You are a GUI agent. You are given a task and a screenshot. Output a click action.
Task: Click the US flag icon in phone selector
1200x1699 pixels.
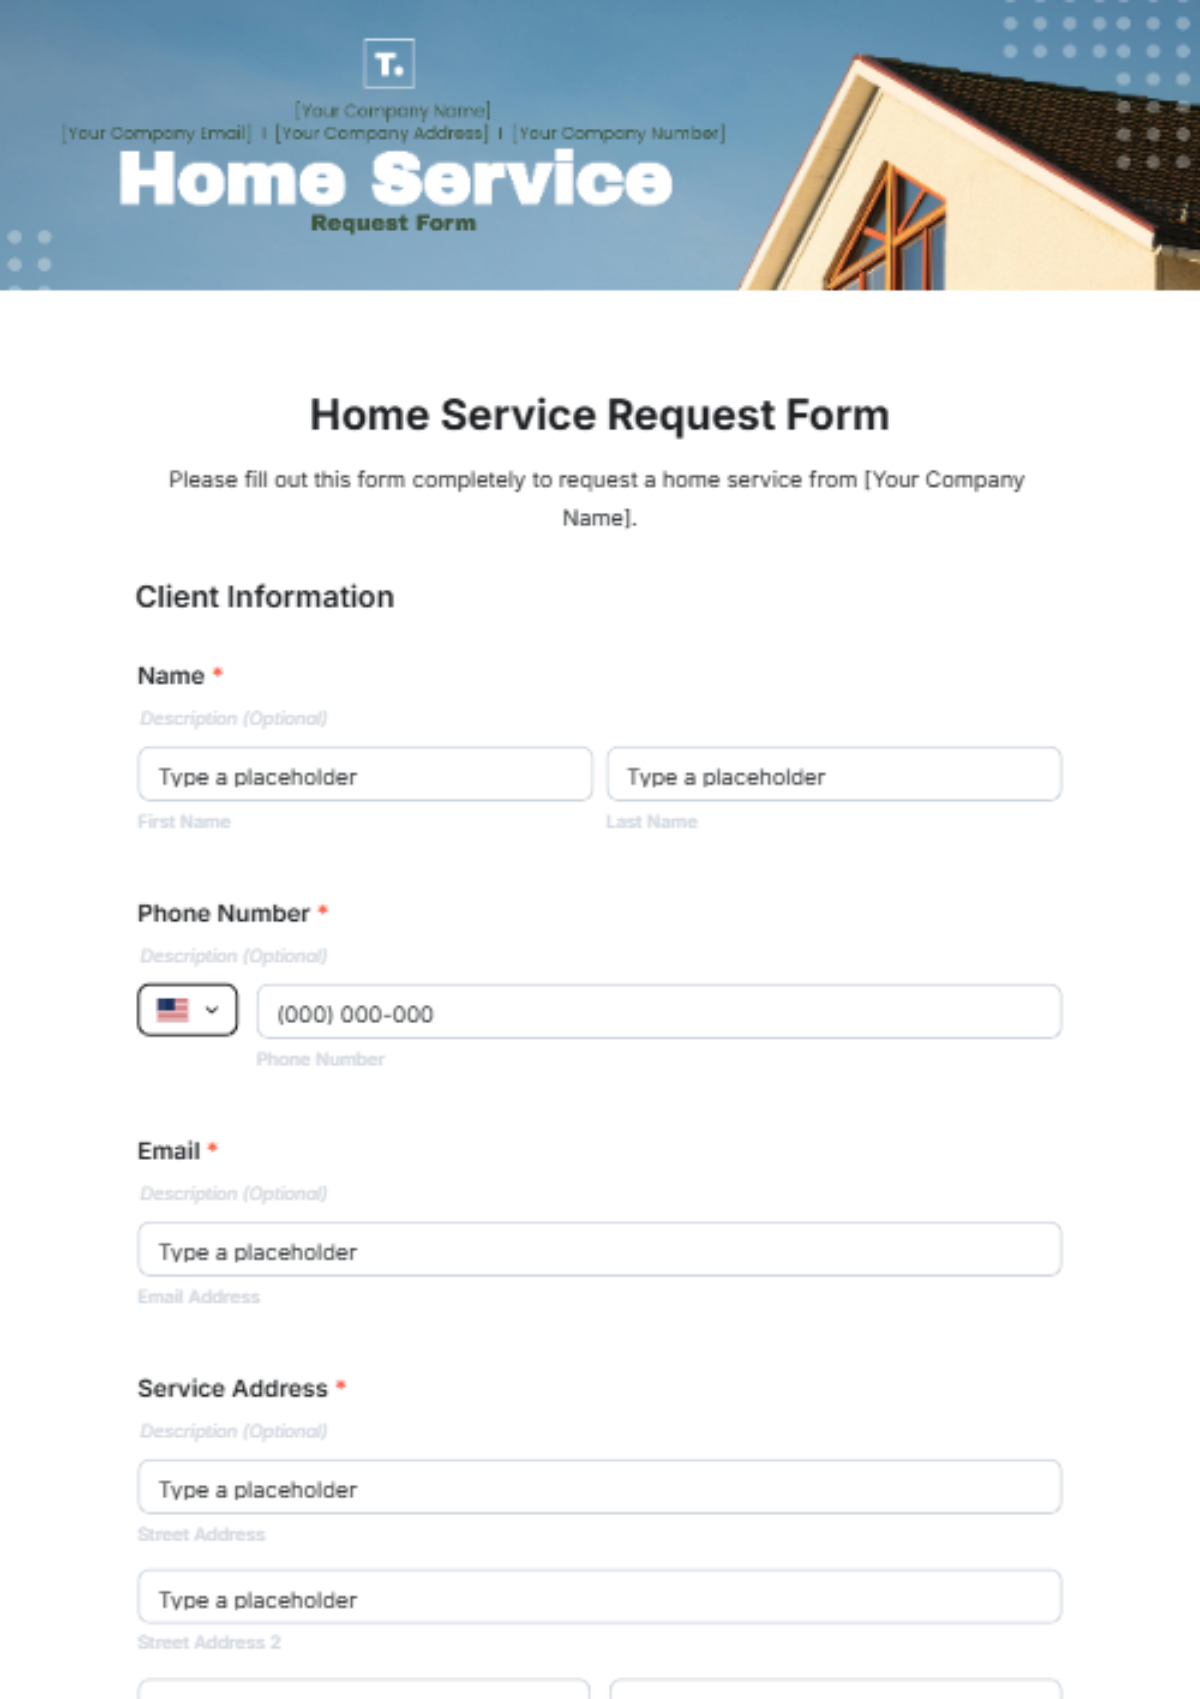click(x=172, y=1010)
